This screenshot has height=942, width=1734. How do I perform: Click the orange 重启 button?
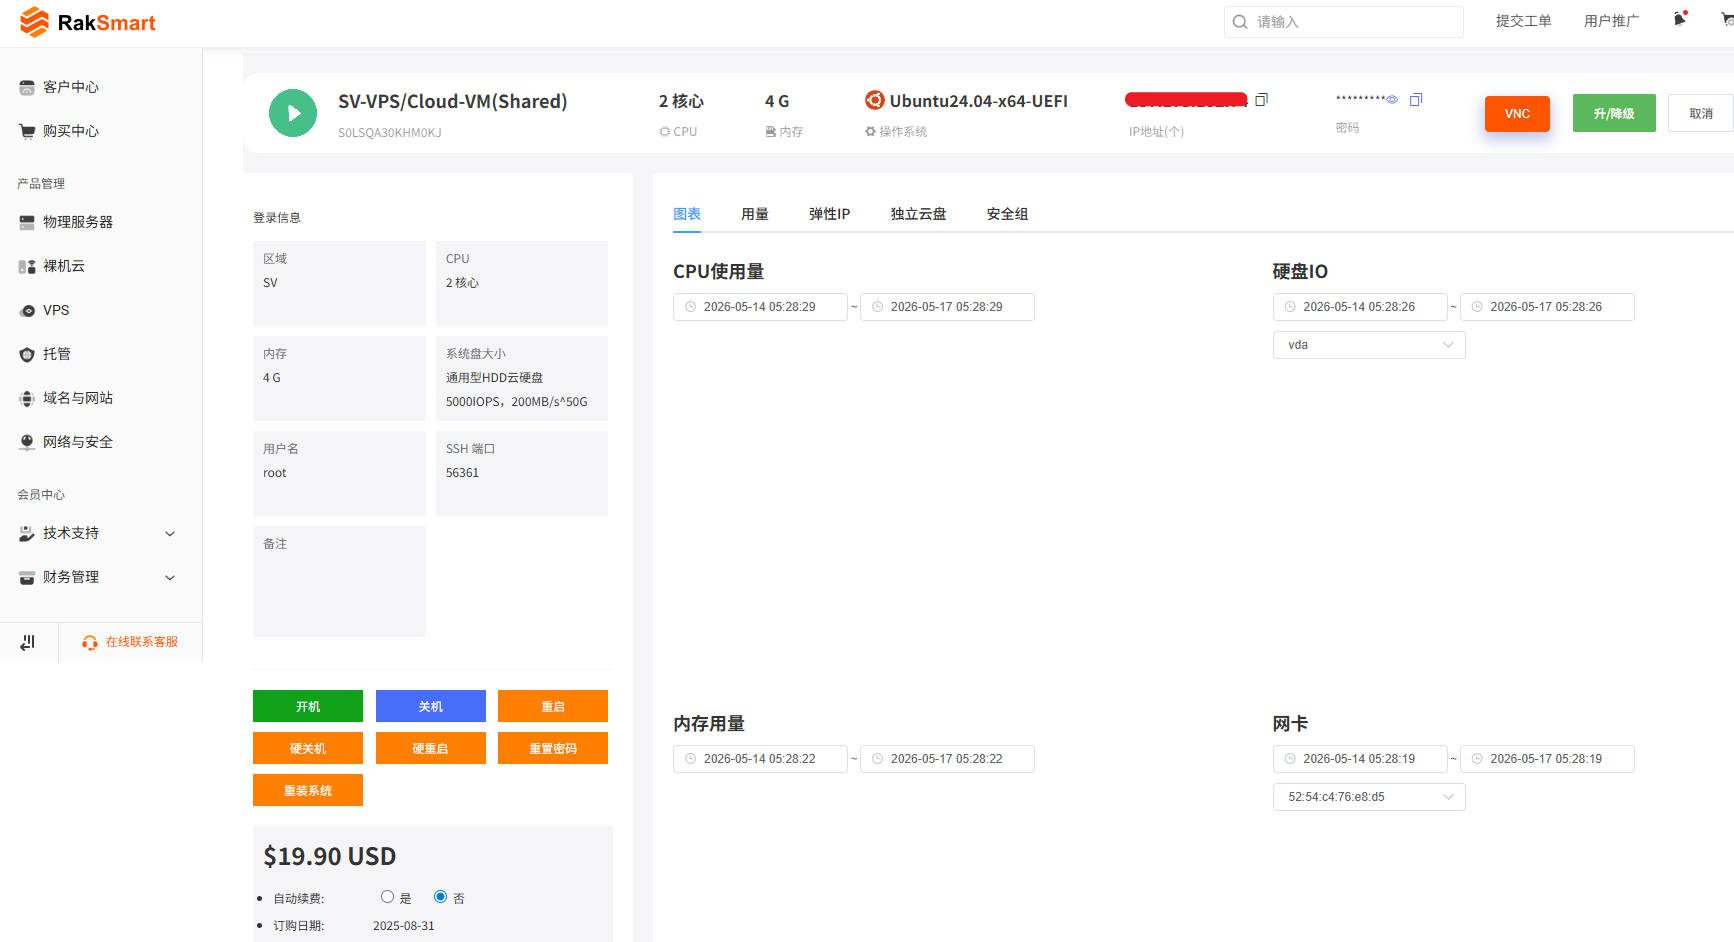tap(553, 706)
